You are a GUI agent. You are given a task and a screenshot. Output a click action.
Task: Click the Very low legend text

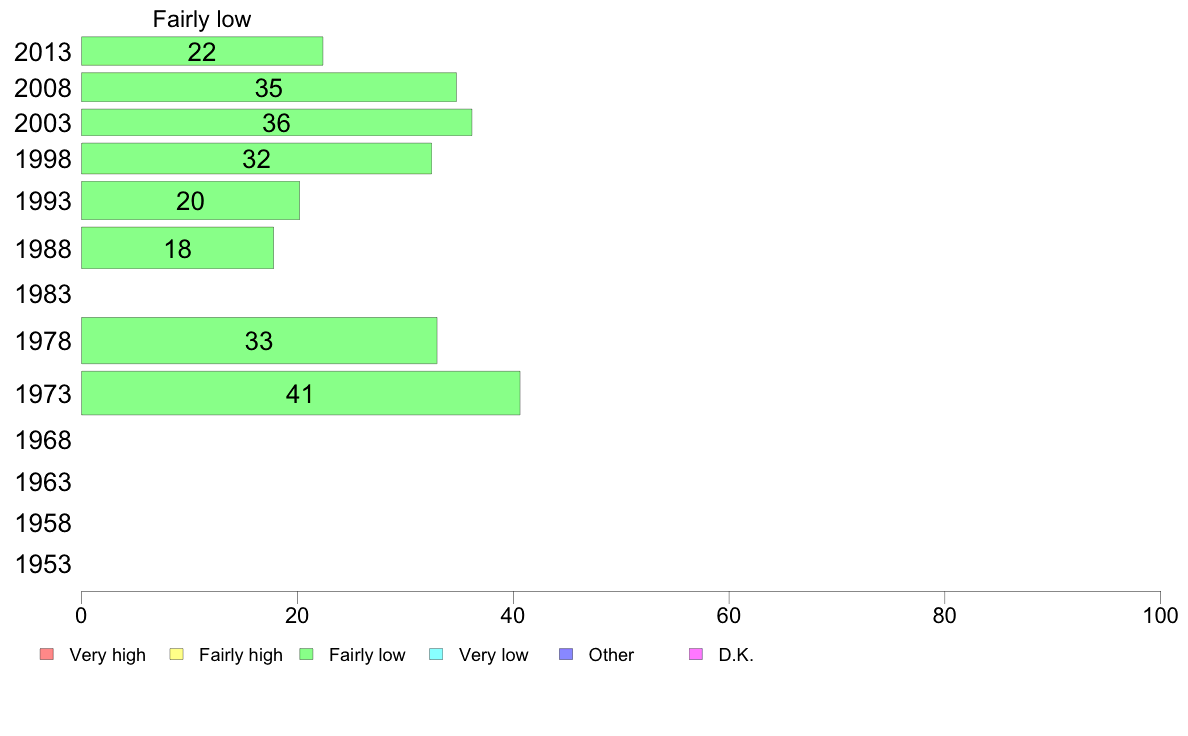[493, 655]
